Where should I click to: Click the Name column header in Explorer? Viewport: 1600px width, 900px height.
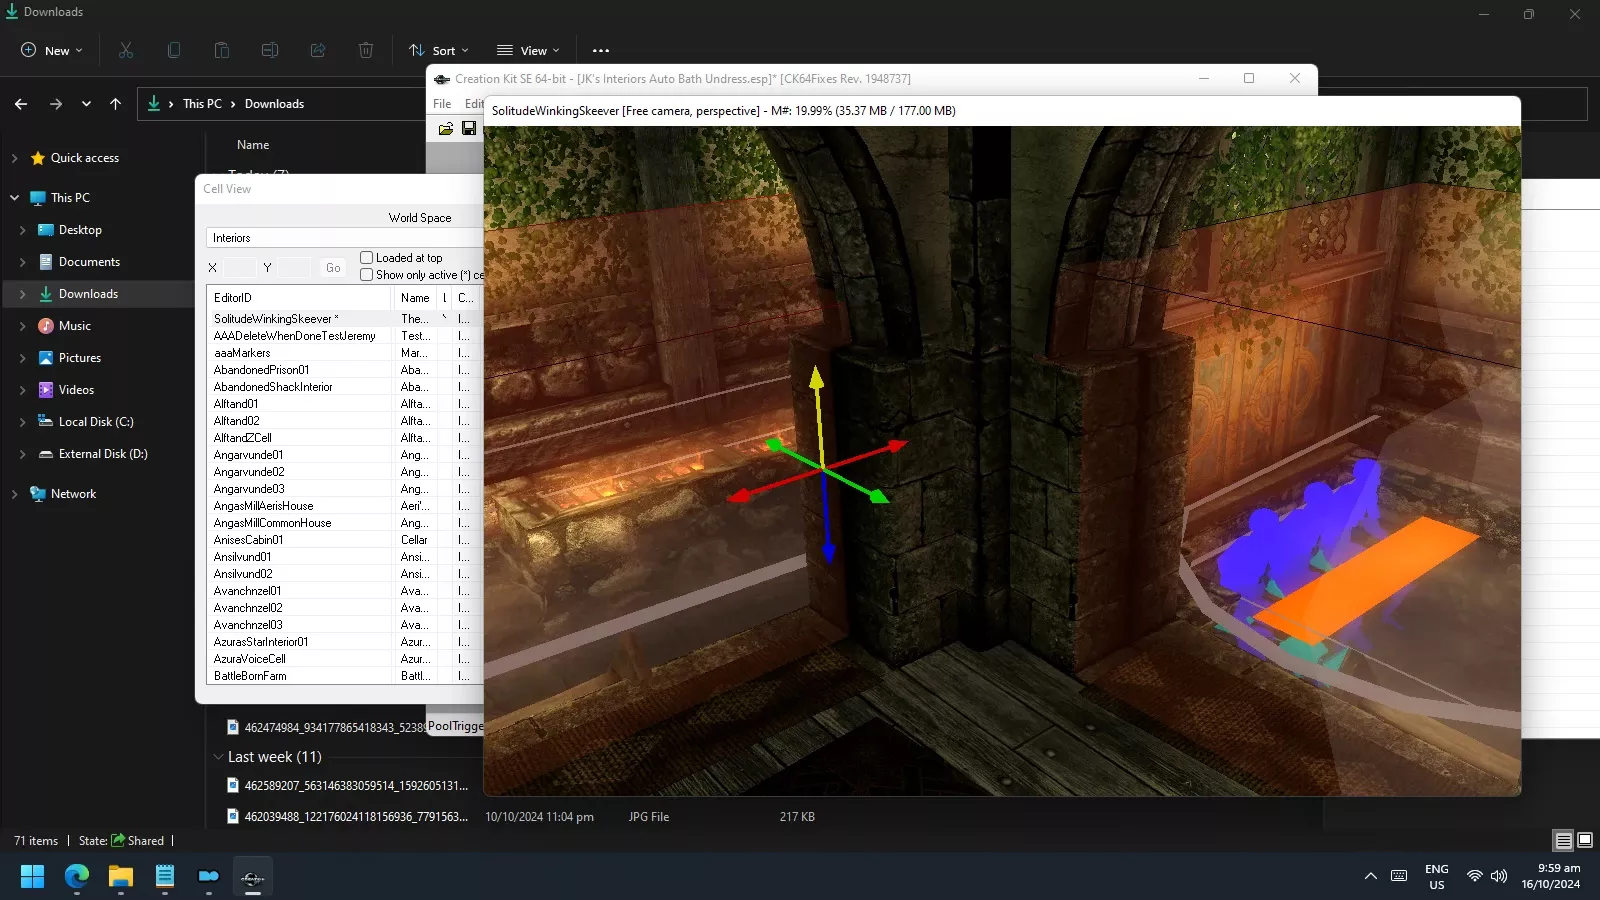tap(253, 145)
